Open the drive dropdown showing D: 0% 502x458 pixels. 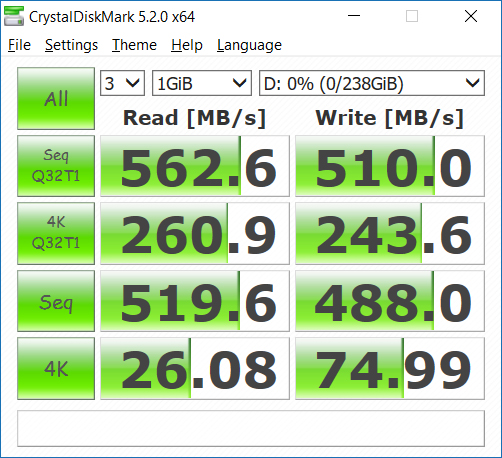pyautogui.click(x=372, y=83)
